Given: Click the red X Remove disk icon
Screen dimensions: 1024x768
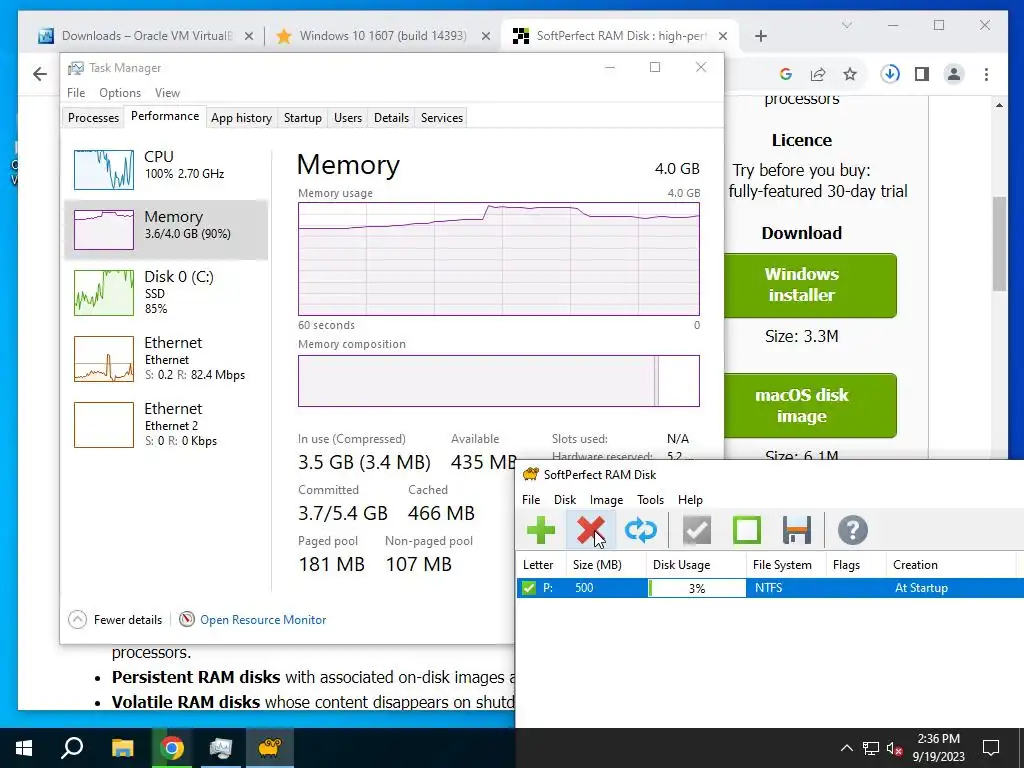Looking at the screenshot, I should point(590,530).
